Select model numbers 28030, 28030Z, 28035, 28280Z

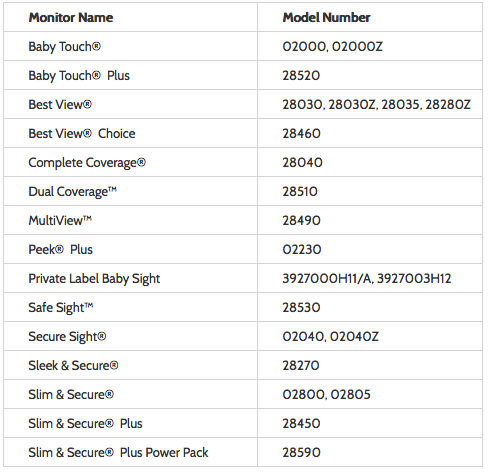coord(376,104)
